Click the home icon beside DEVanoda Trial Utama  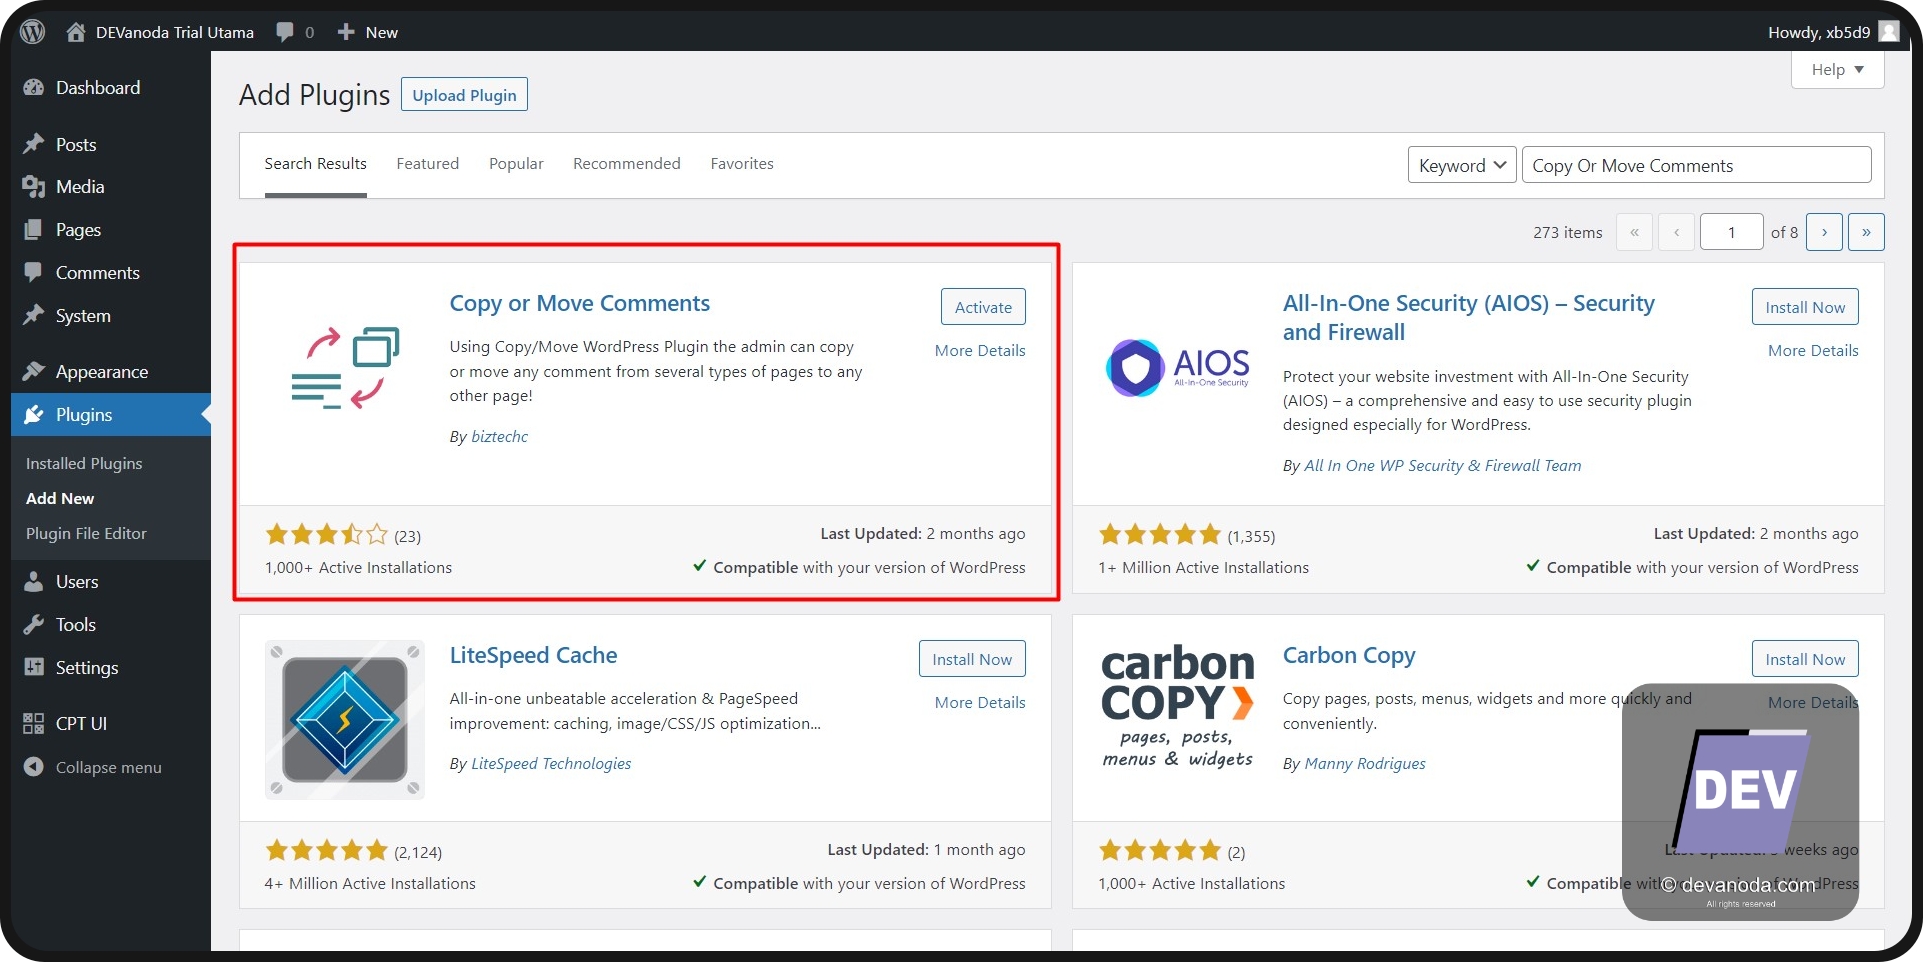tap(76, 32)
